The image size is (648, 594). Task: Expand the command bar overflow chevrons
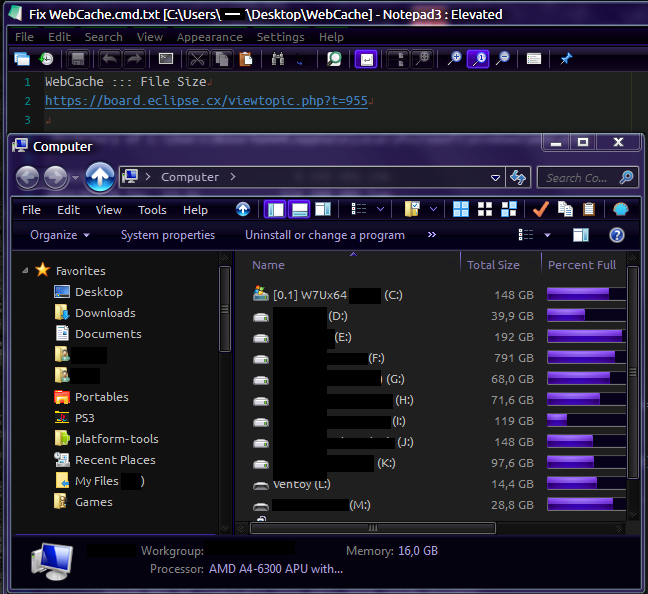(432, 235)
